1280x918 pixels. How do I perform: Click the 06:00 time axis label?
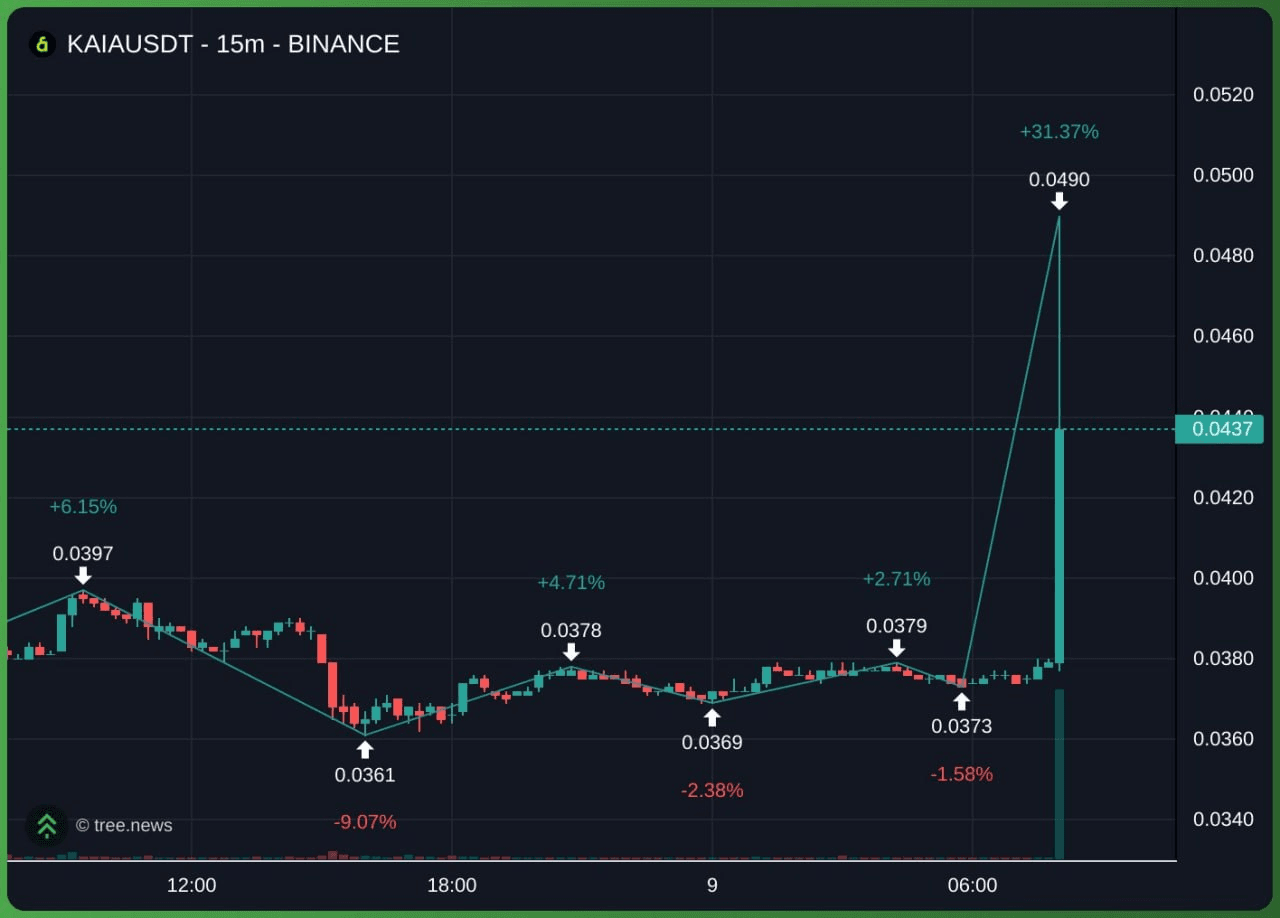(x=972, y=885)
